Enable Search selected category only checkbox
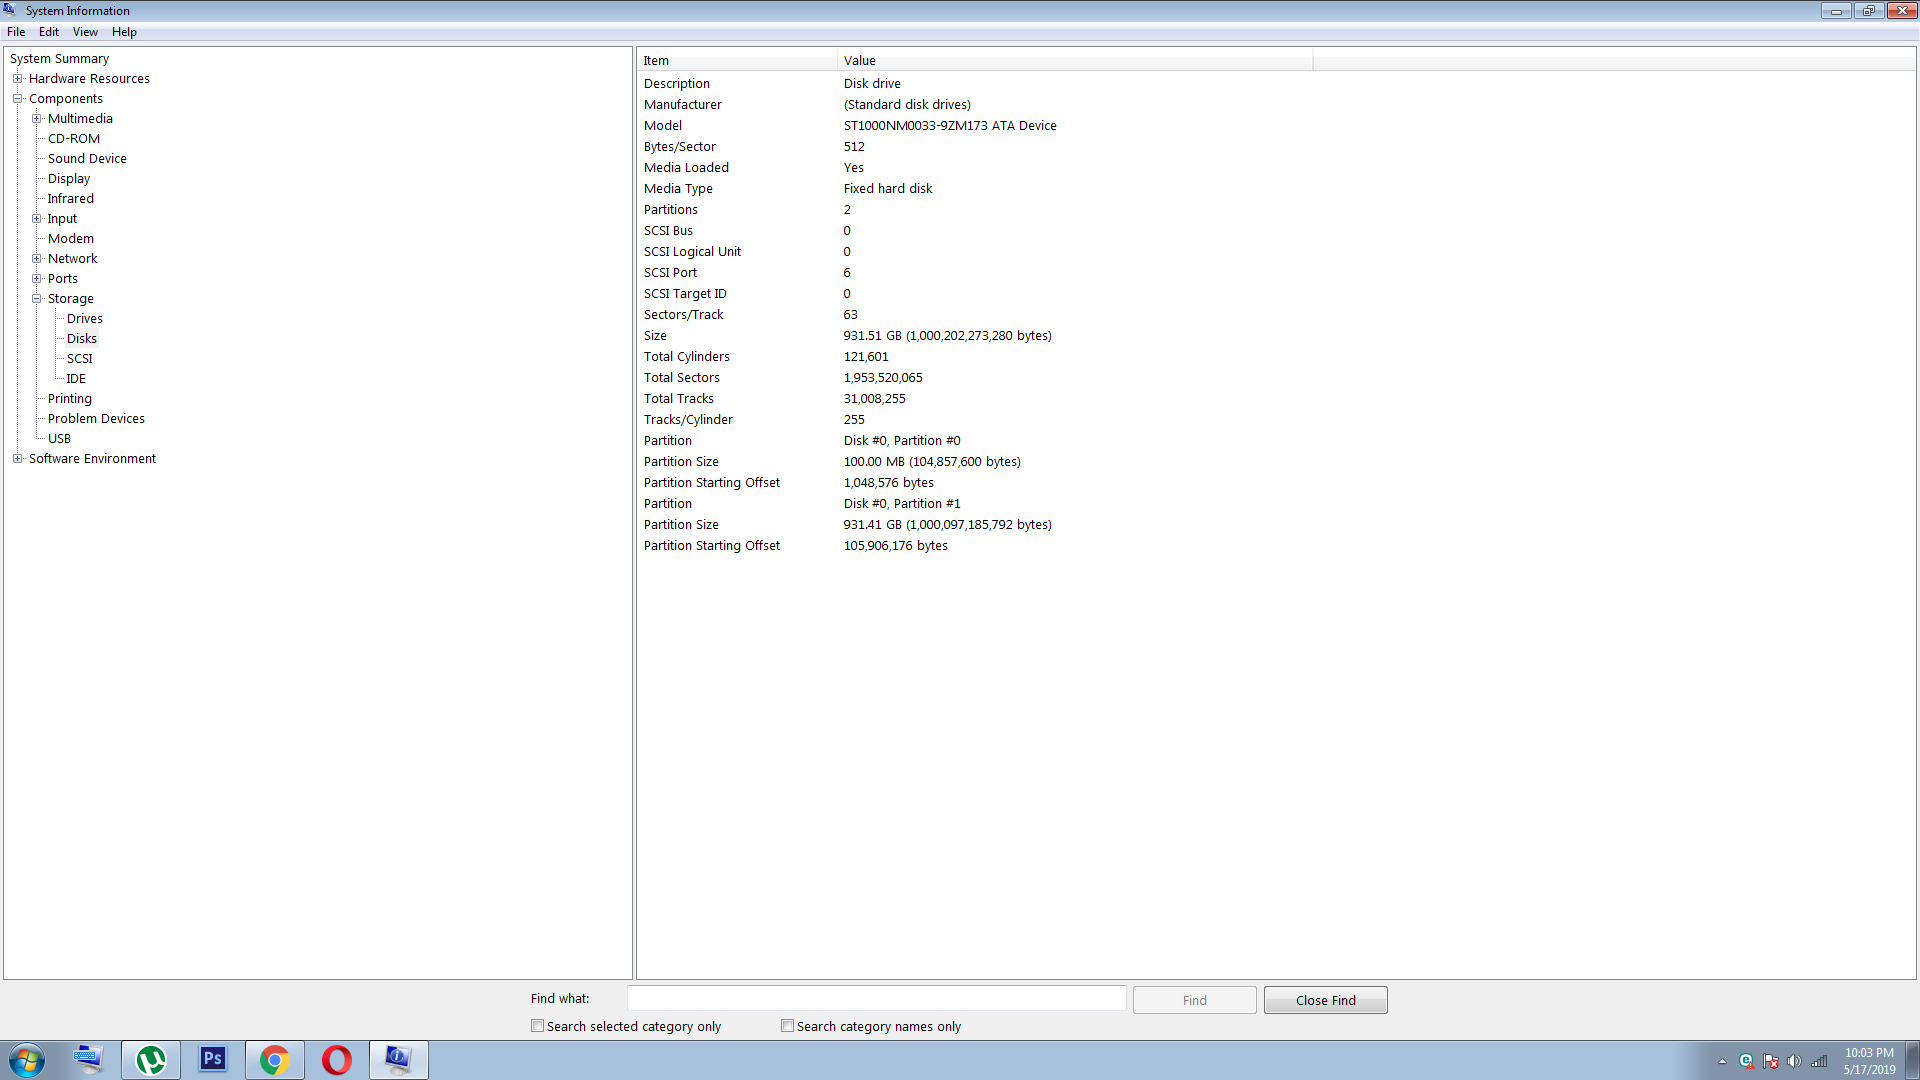Image resolution: width=1920 pixels, height=1080 pixels. click(x=538, y=1026)
